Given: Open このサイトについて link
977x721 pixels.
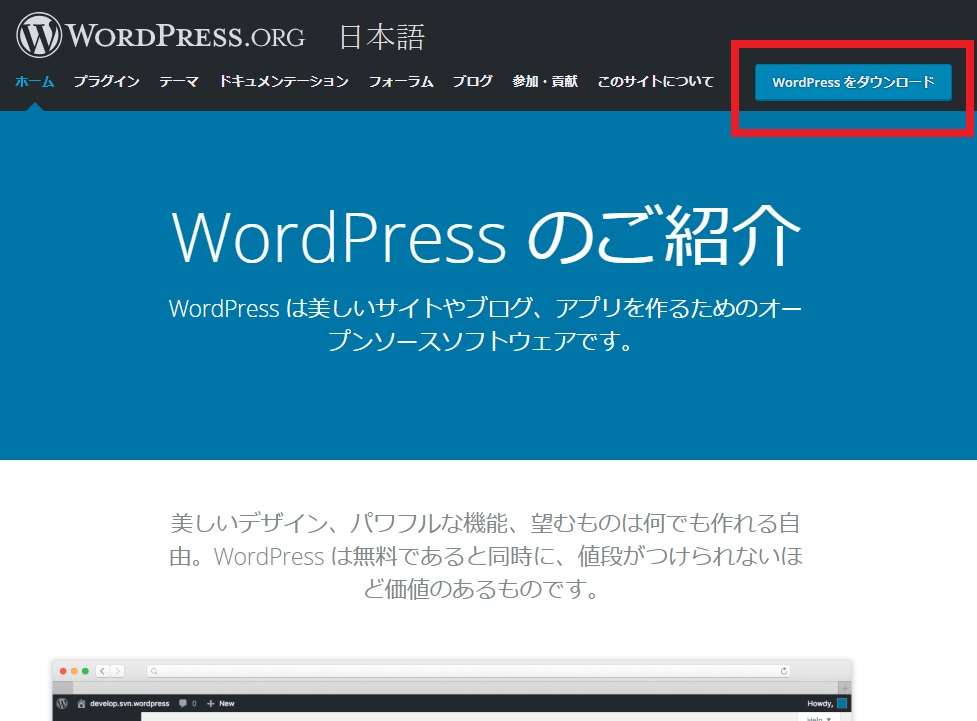Looking at the screenshot, I should tap(655, 81).
